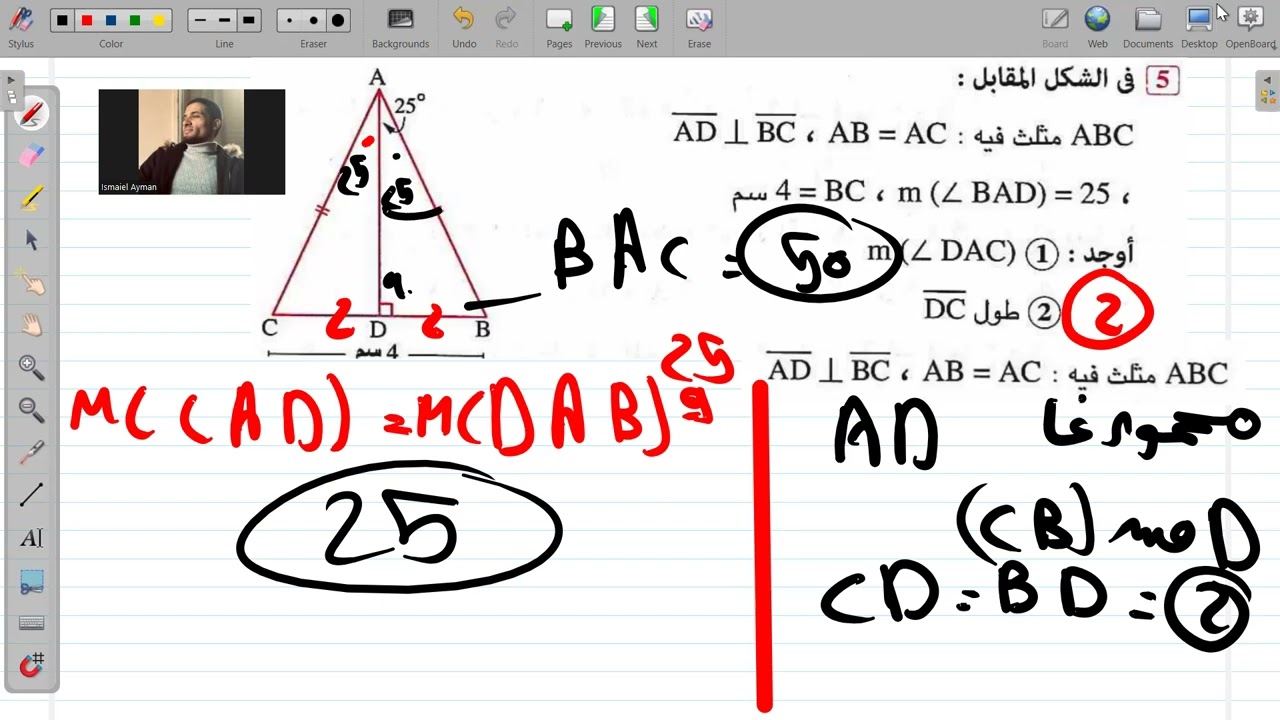Choose the green pen color

(135, 20)
